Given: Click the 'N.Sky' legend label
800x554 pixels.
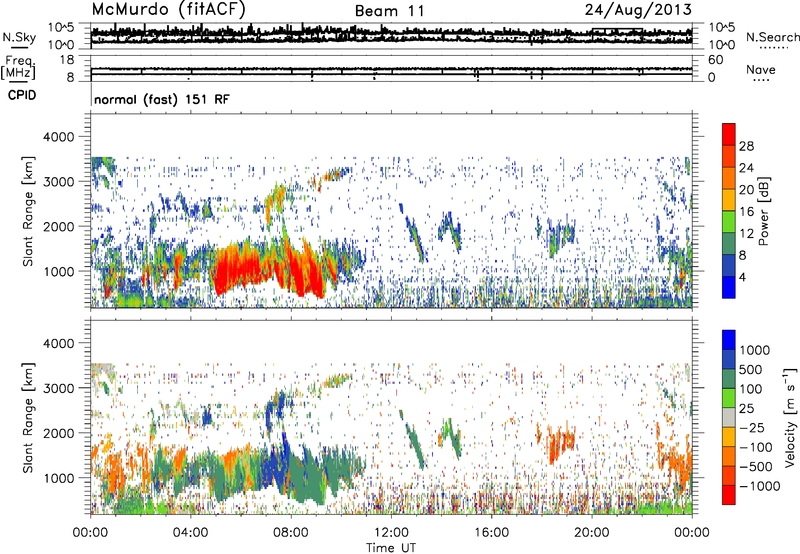Looking at the screenshot, I should click(x=19, y=37).
